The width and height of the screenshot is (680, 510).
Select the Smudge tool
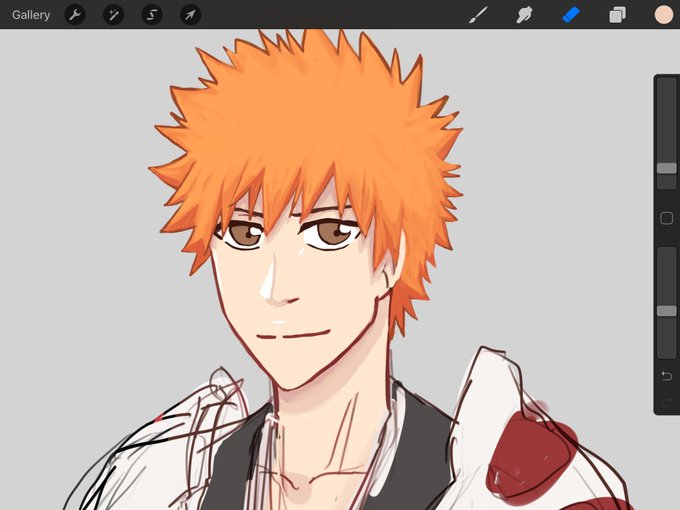pos(524,15)
